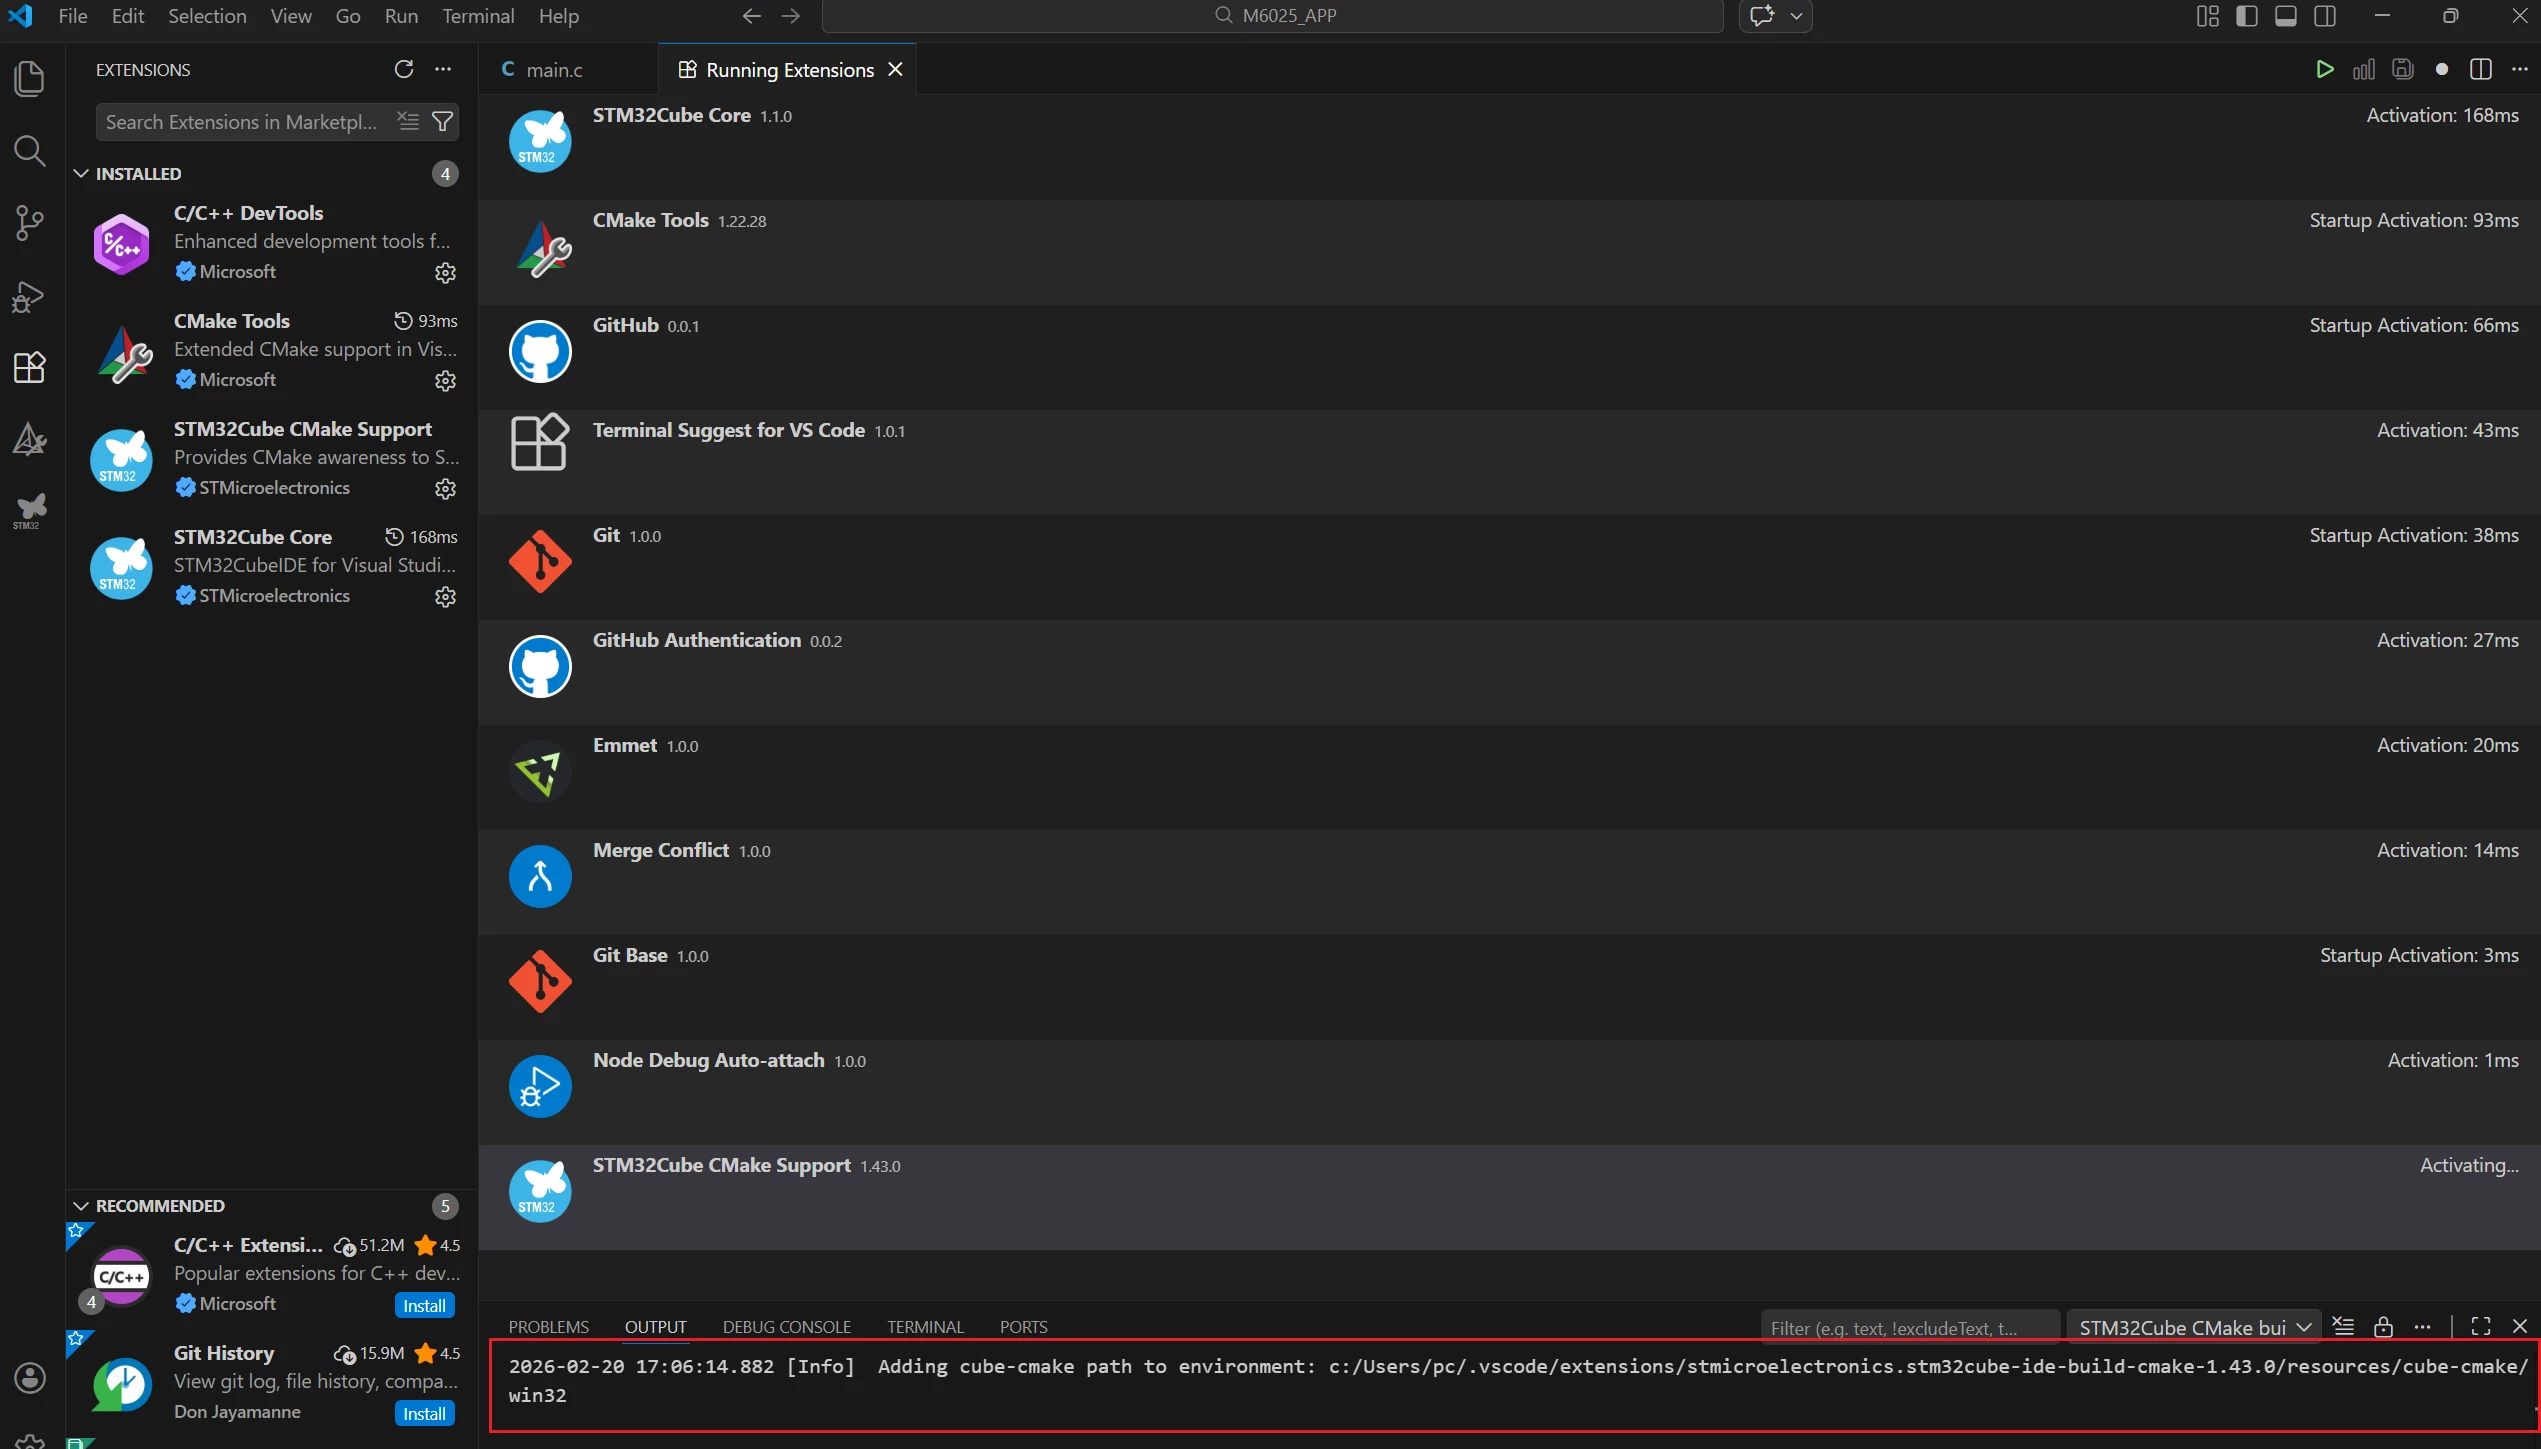This screenshot has width=2541, height=1449.
Task: Clear the extensions search results
Action: [x=408, y=121]
